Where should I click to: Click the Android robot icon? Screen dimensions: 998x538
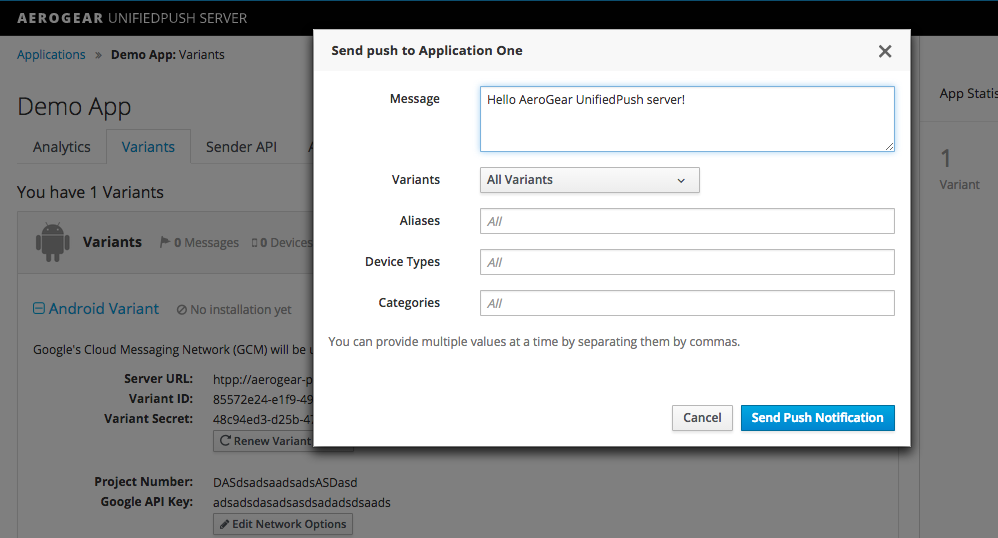pos(53,242)
